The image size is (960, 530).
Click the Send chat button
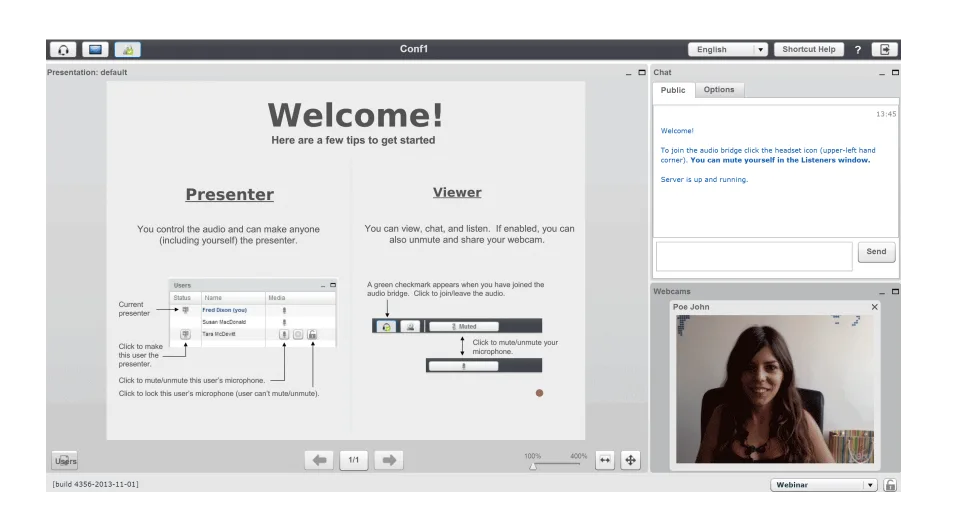[x=876, y=252]
